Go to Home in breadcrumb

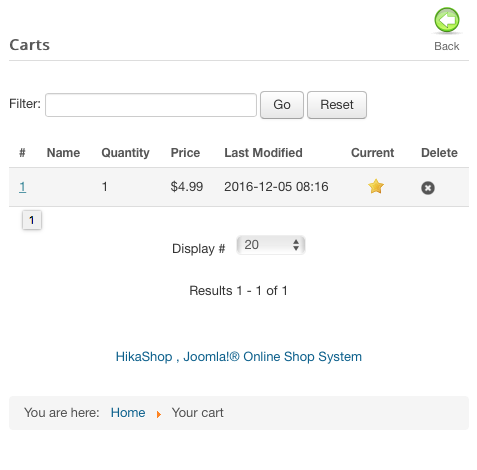(x=128, y=413)
